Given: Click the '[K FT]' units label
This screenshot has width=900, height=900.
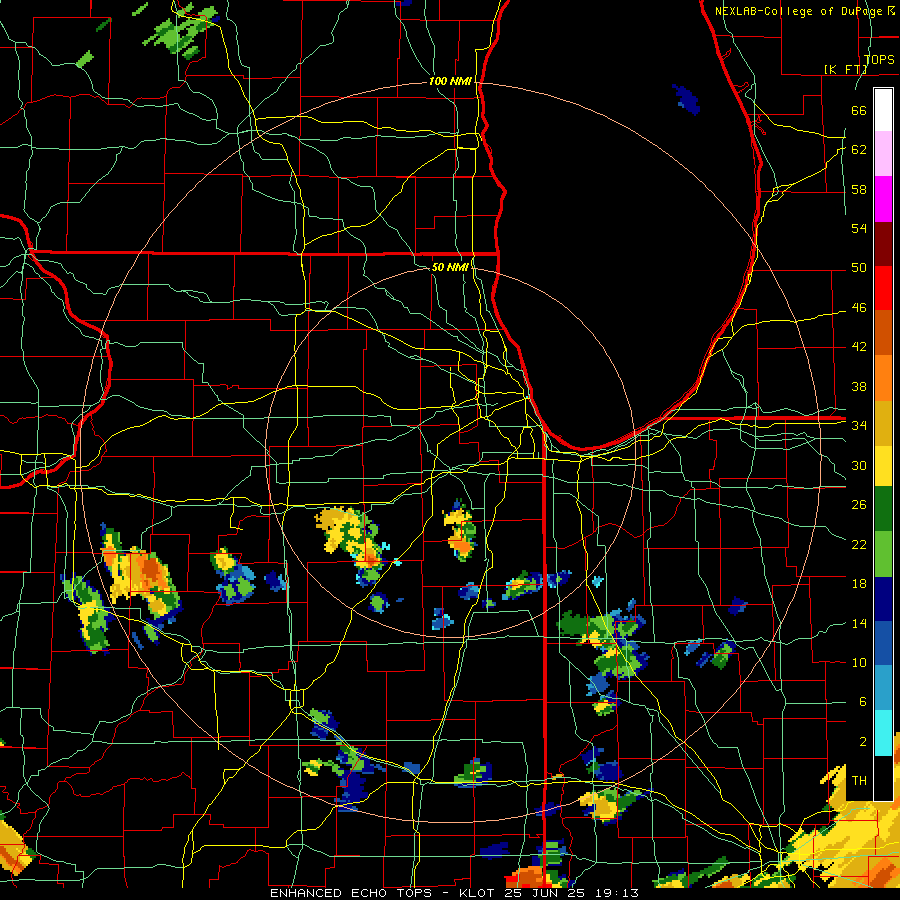Looking at the screenshot, I should click(845, 69).
